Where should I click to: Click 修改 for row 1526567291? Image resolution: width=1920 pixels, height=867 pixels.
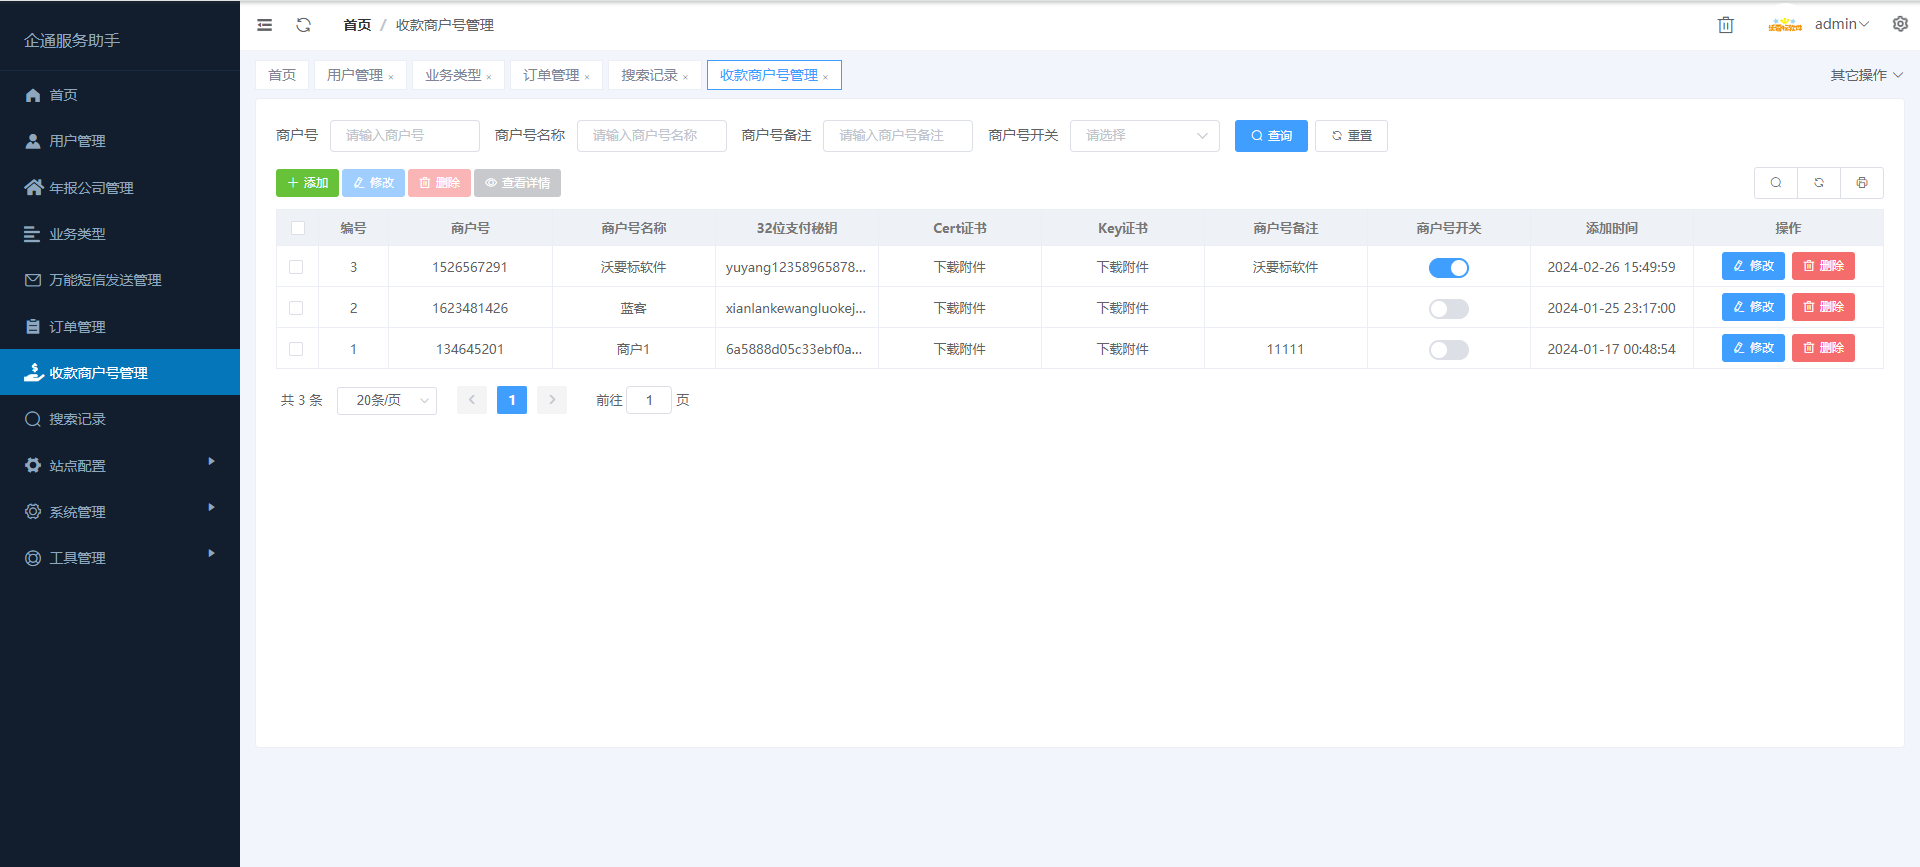1753,266
